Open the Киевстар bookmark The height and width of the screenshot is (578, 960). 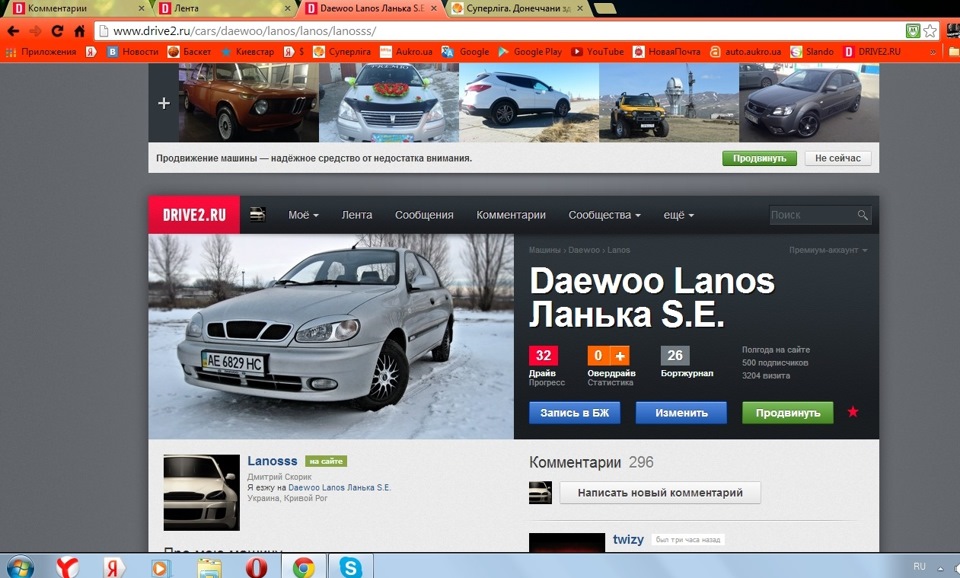click(247, 52)
